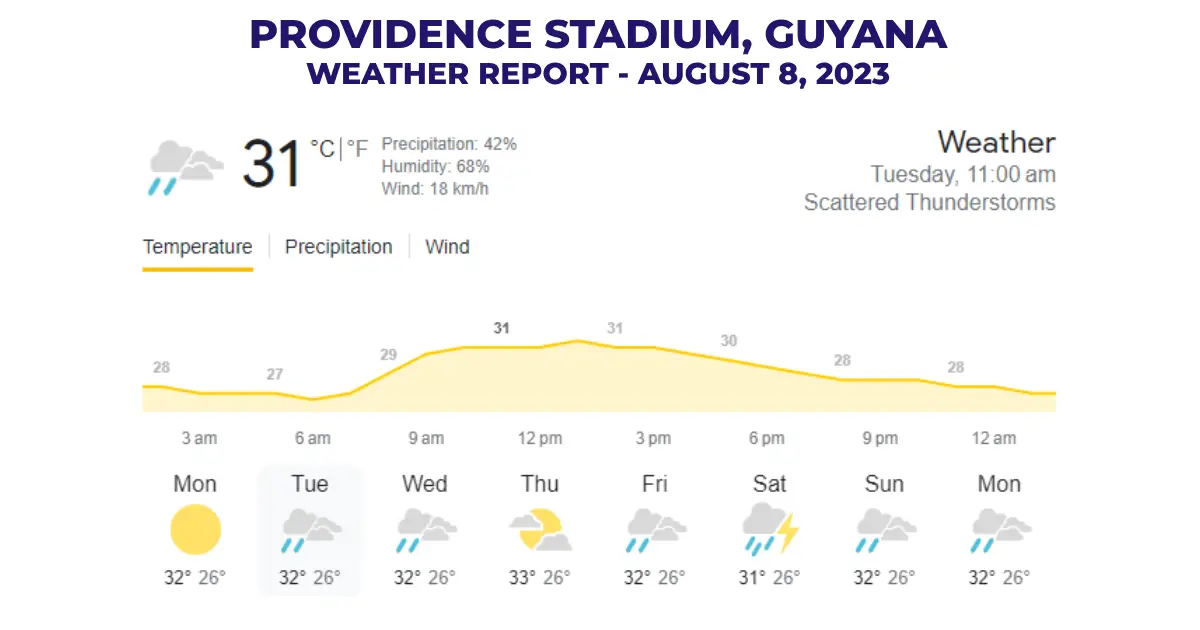The height and width of the screenshot is (630, 1200).
Task: Select the Temperature tab
Action: [x=197, y=246]
